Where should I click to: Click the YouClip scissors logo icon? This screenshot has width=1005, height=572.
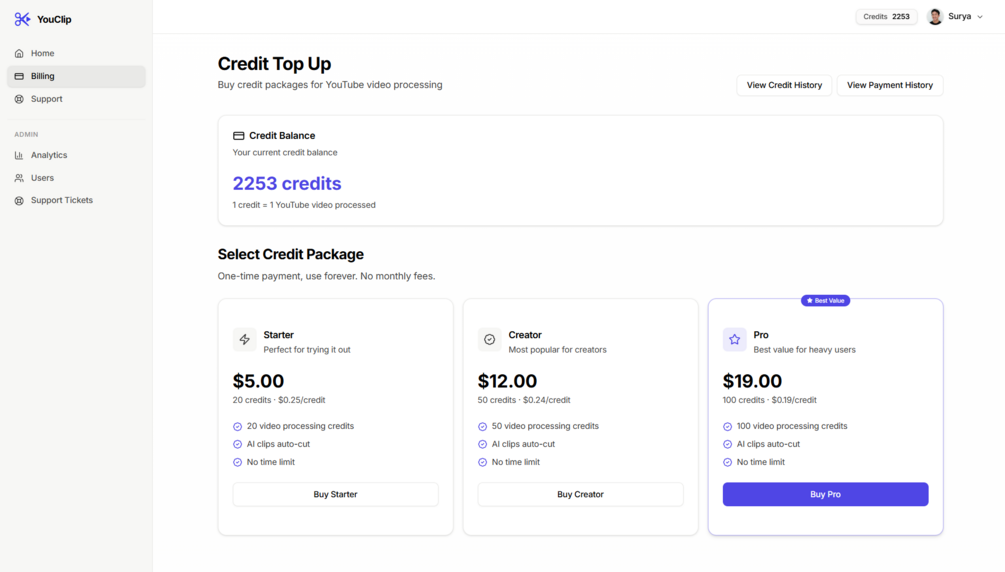(22, 19)
